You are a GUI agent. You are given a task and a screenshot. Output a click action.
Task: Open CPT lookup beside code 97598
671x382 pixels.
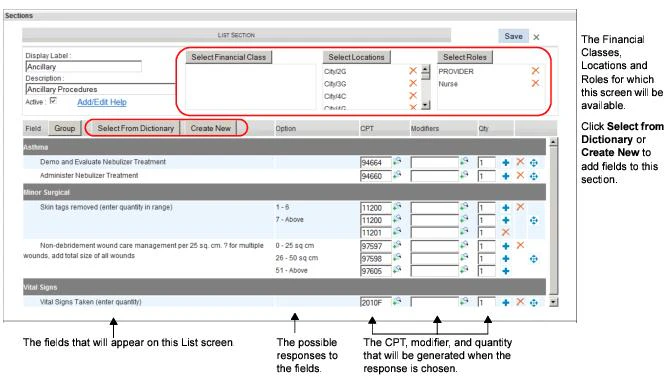[398, 258]
